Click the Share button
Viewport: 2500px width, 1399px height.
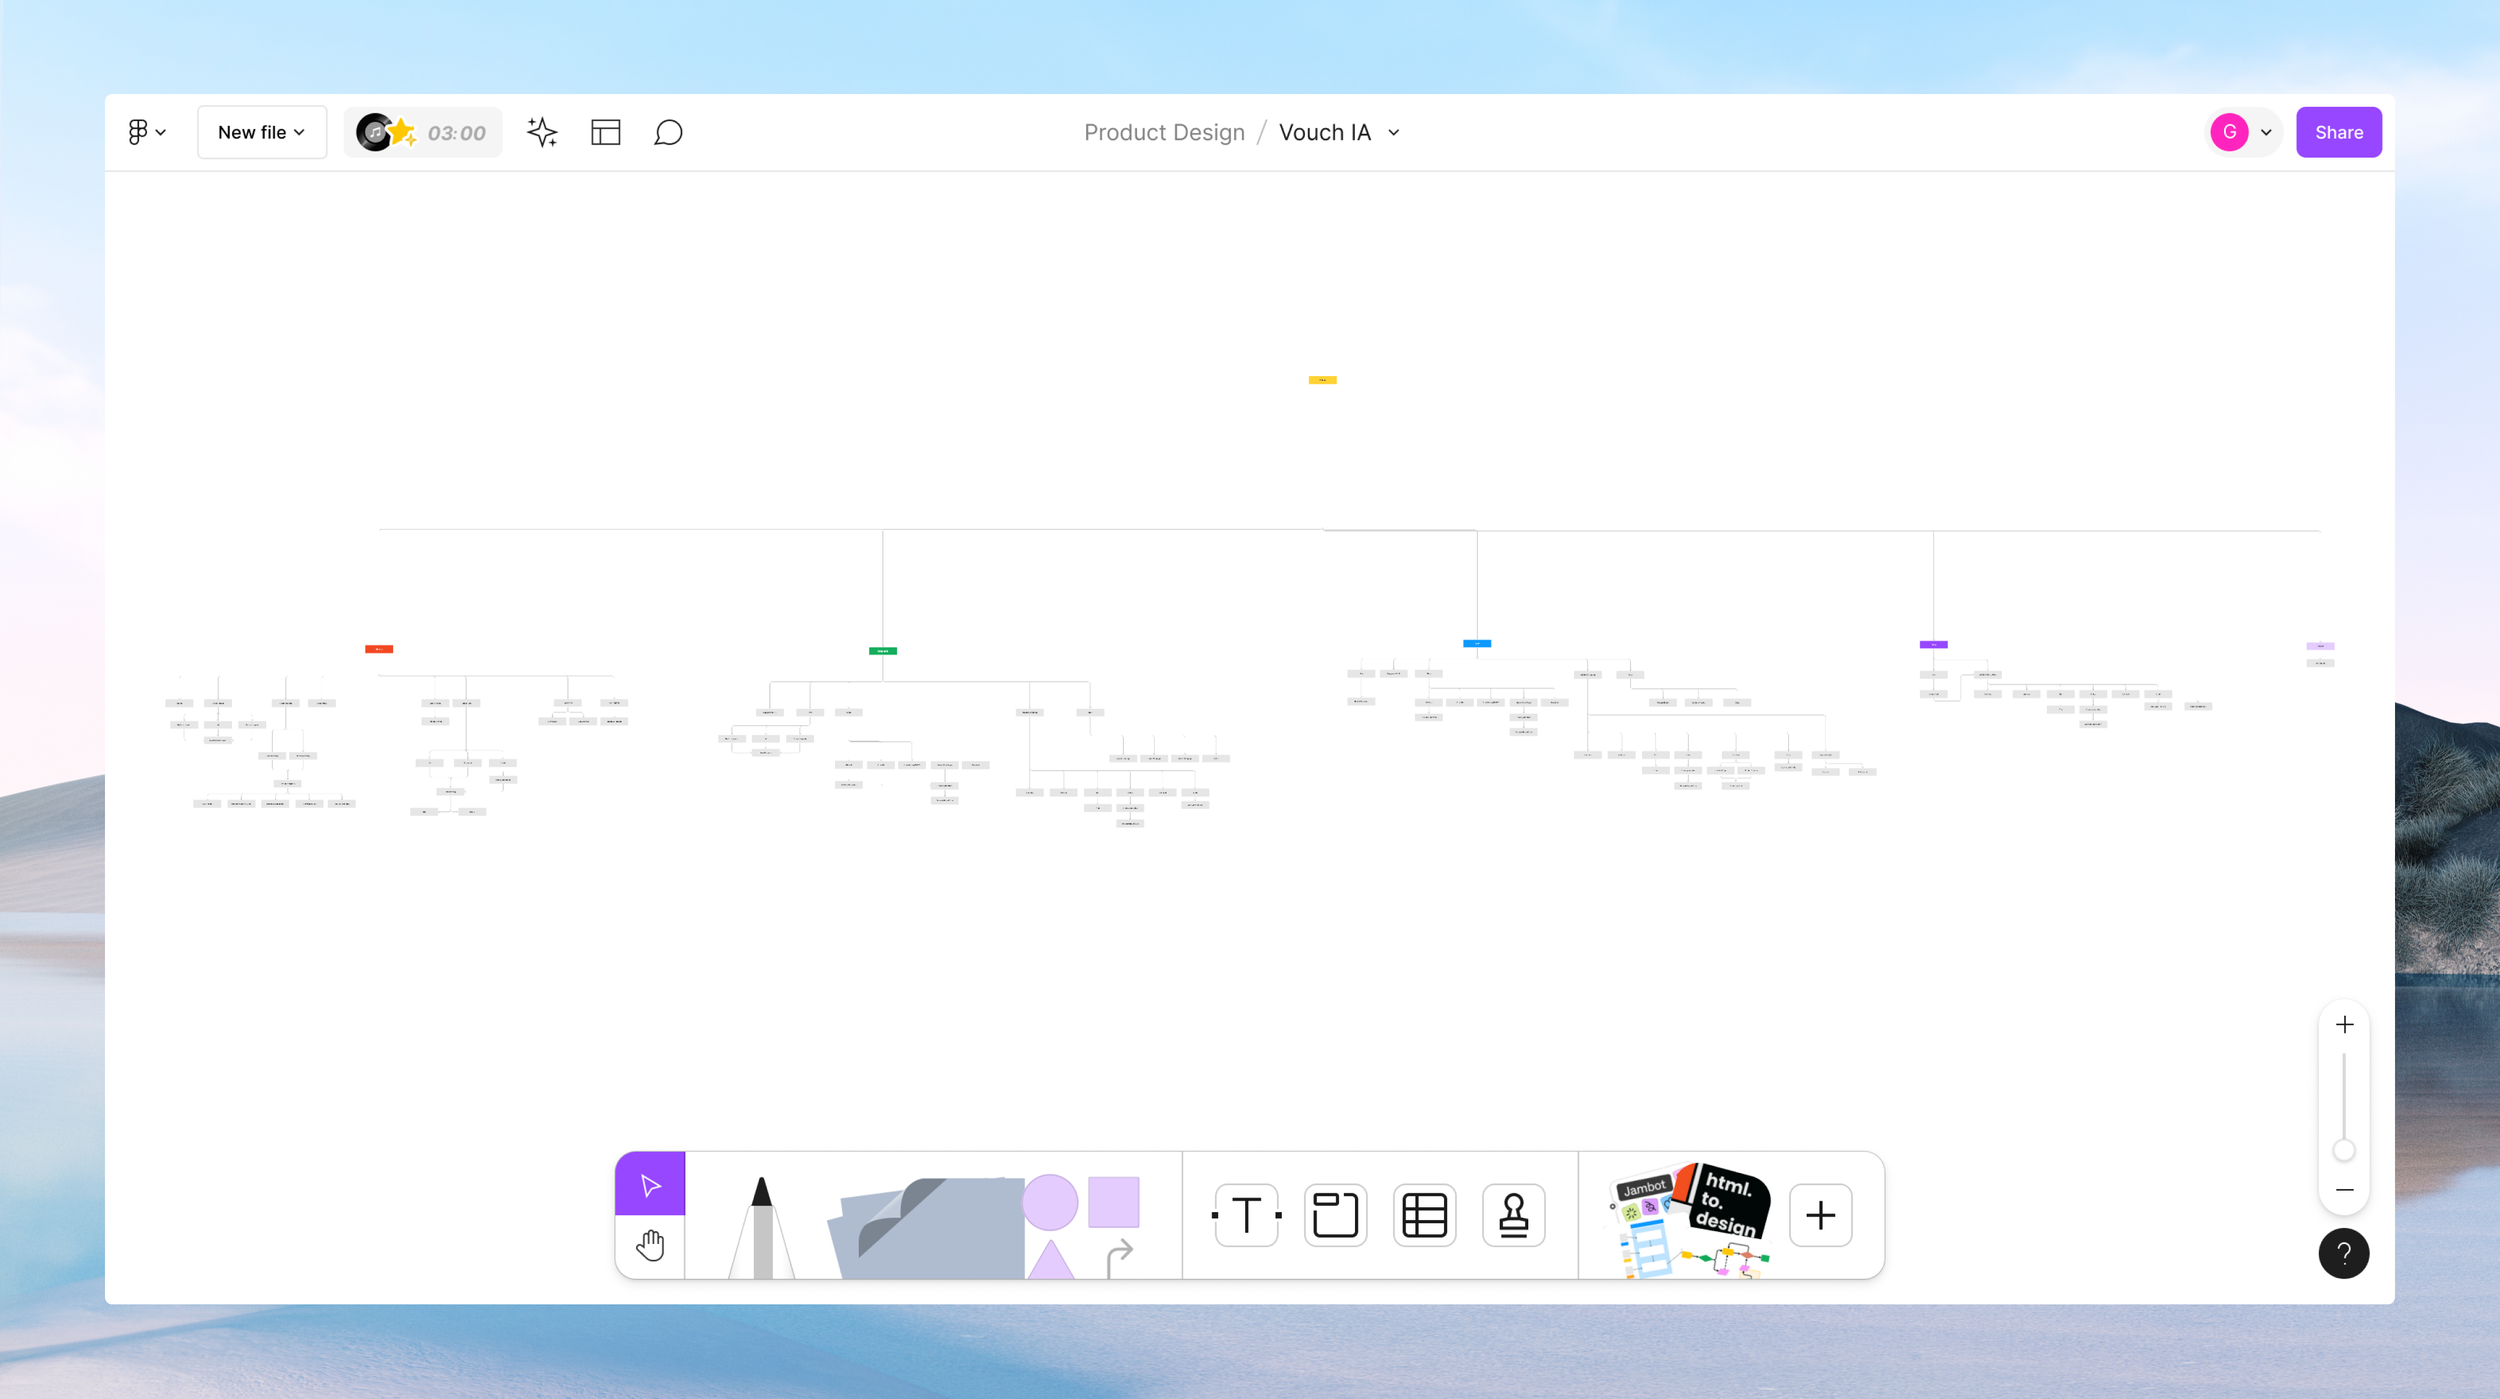click(2338, 132)
